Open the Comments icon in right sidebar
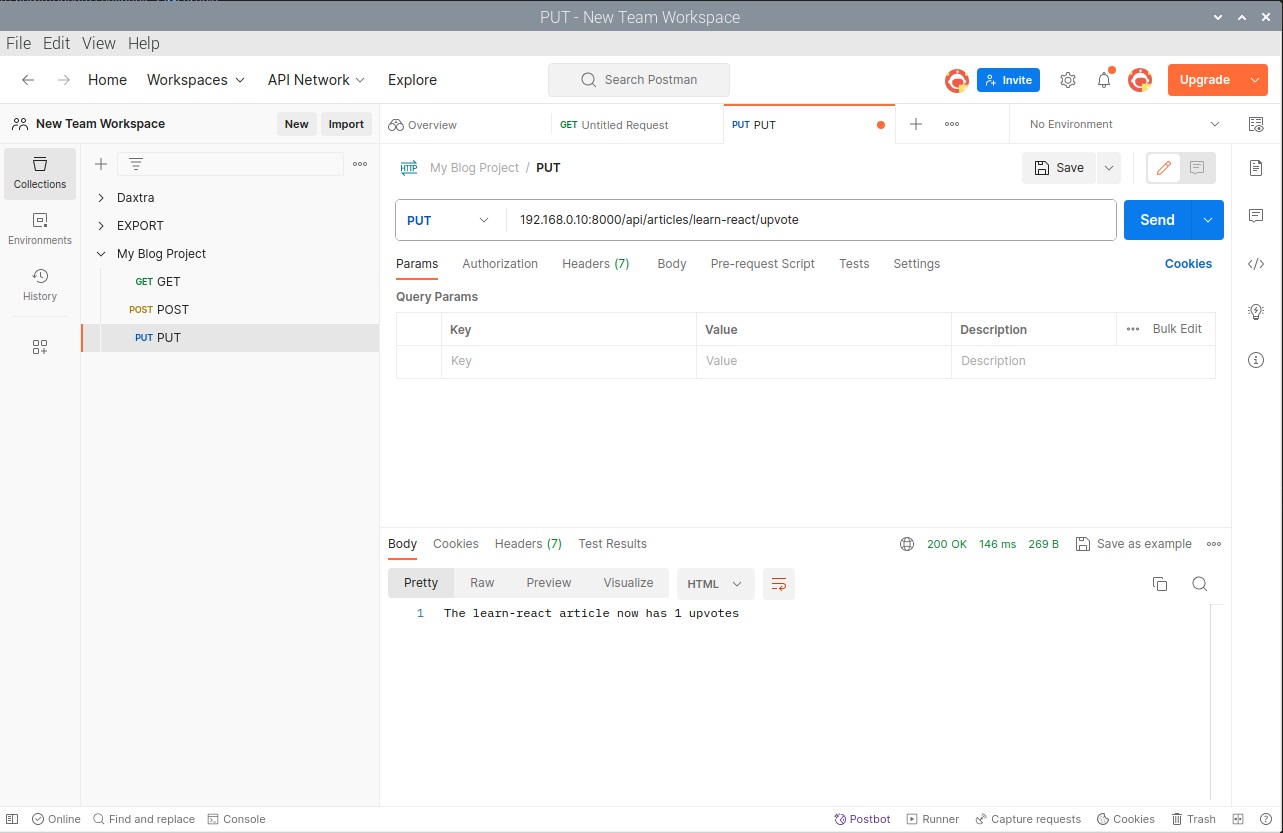The width and height of the screenshot is (1283, 833). click(1257, 216)
